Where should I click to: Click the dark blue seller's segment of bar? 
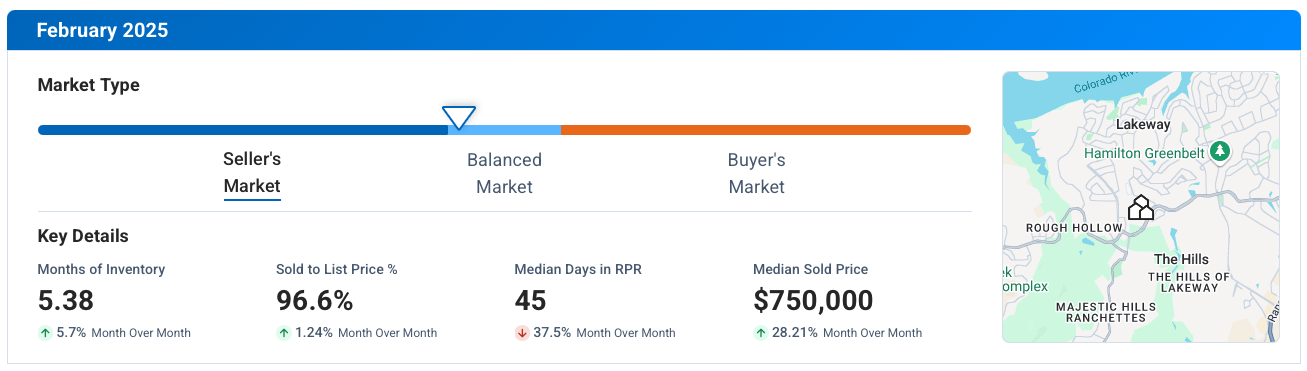click(x=243, y=130)
